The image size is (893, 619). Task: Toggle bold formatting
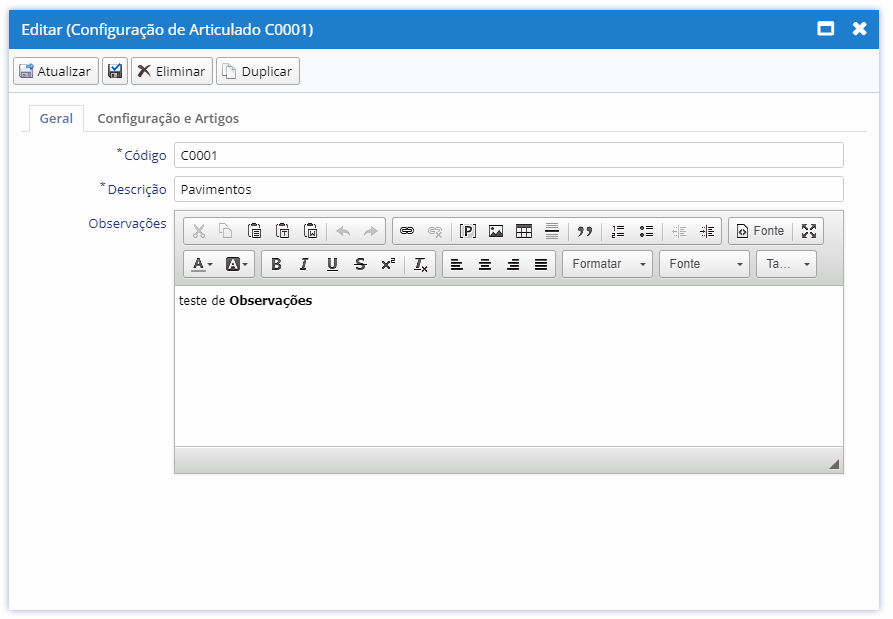point(276,264)
